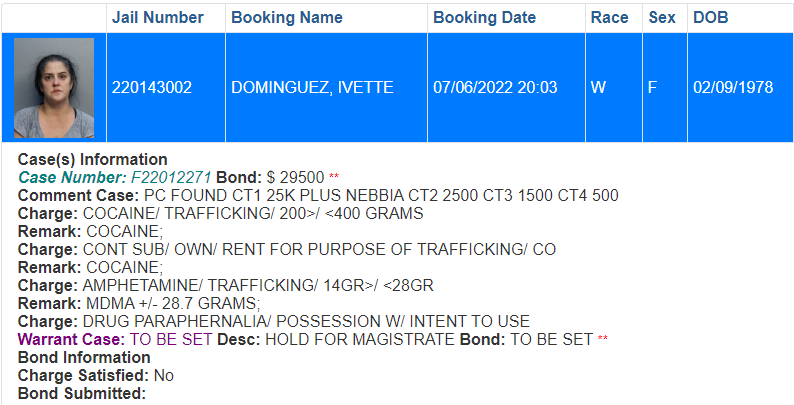Click the Sex column header
Viewport: 794px width, 405px height.
662,17
